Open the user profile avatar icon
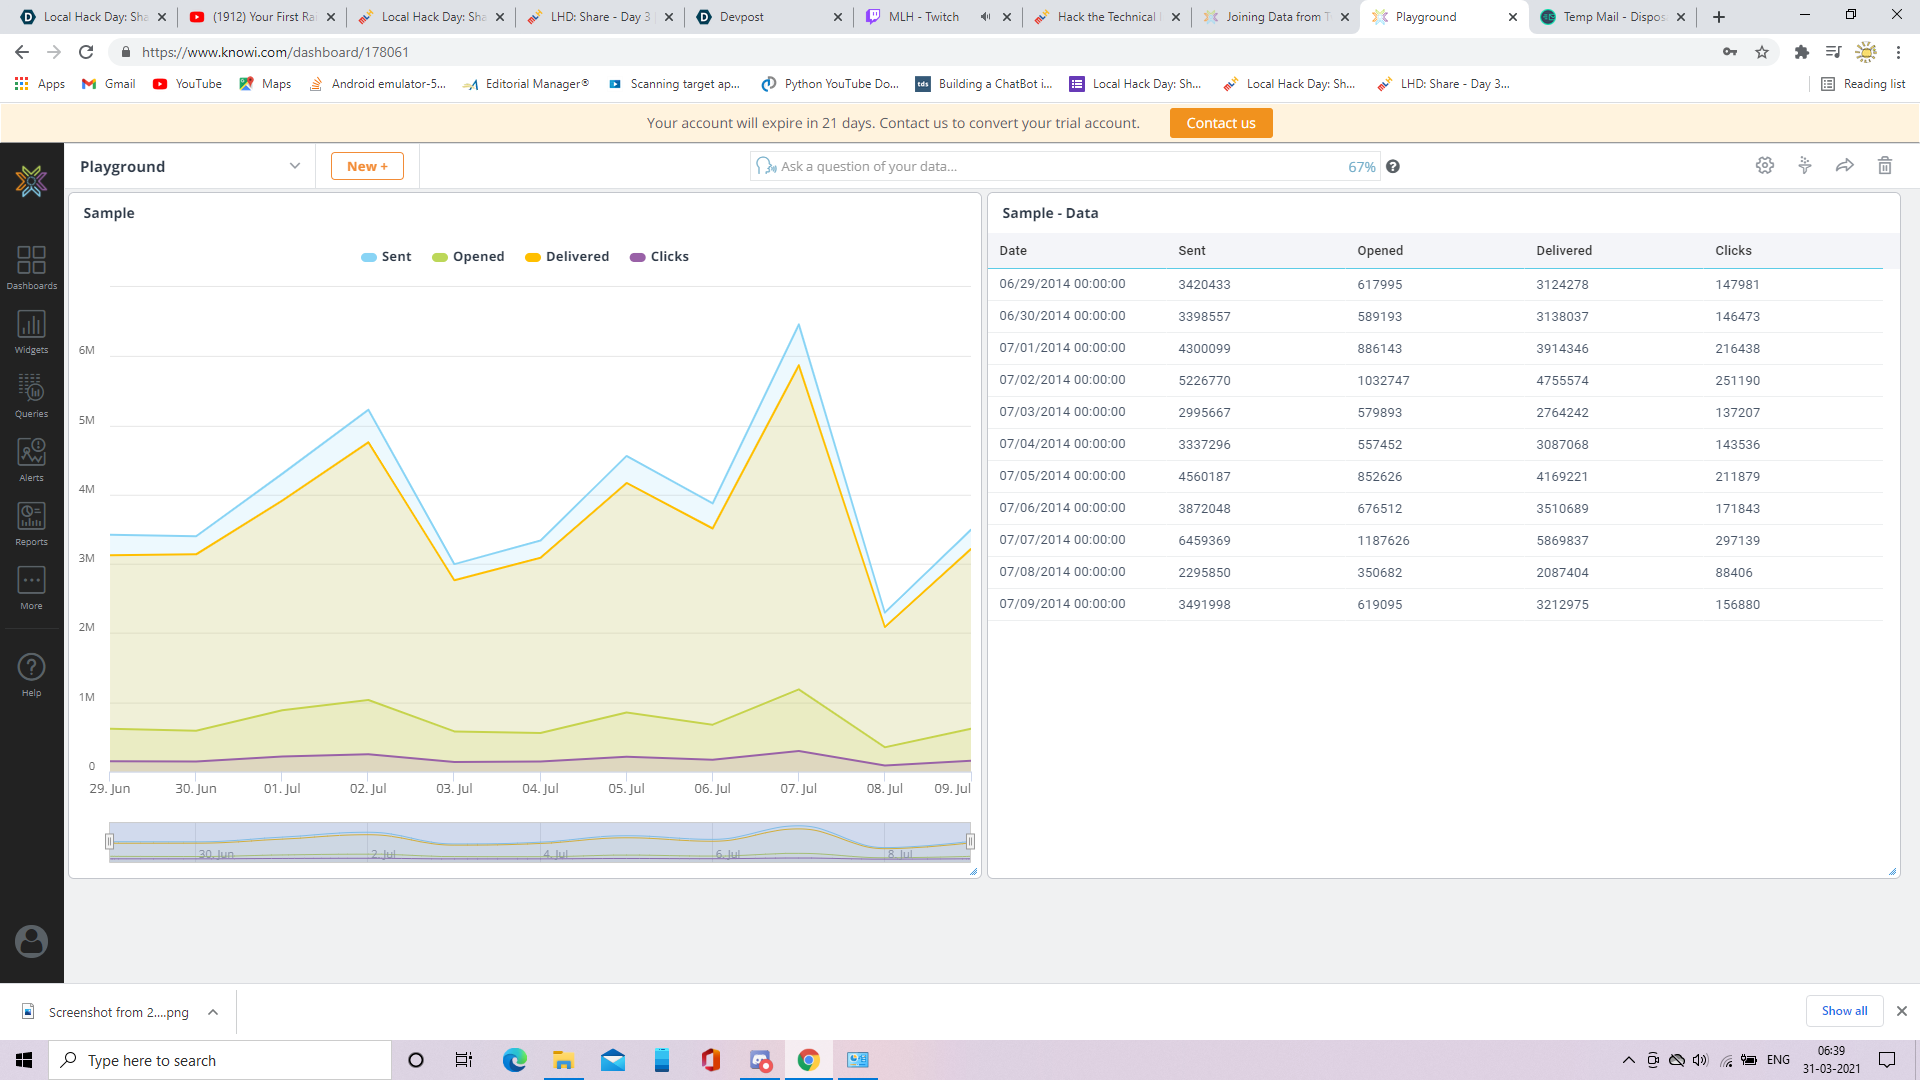1920x1080 pixels. pyautogui.click(x=31, y=941)
